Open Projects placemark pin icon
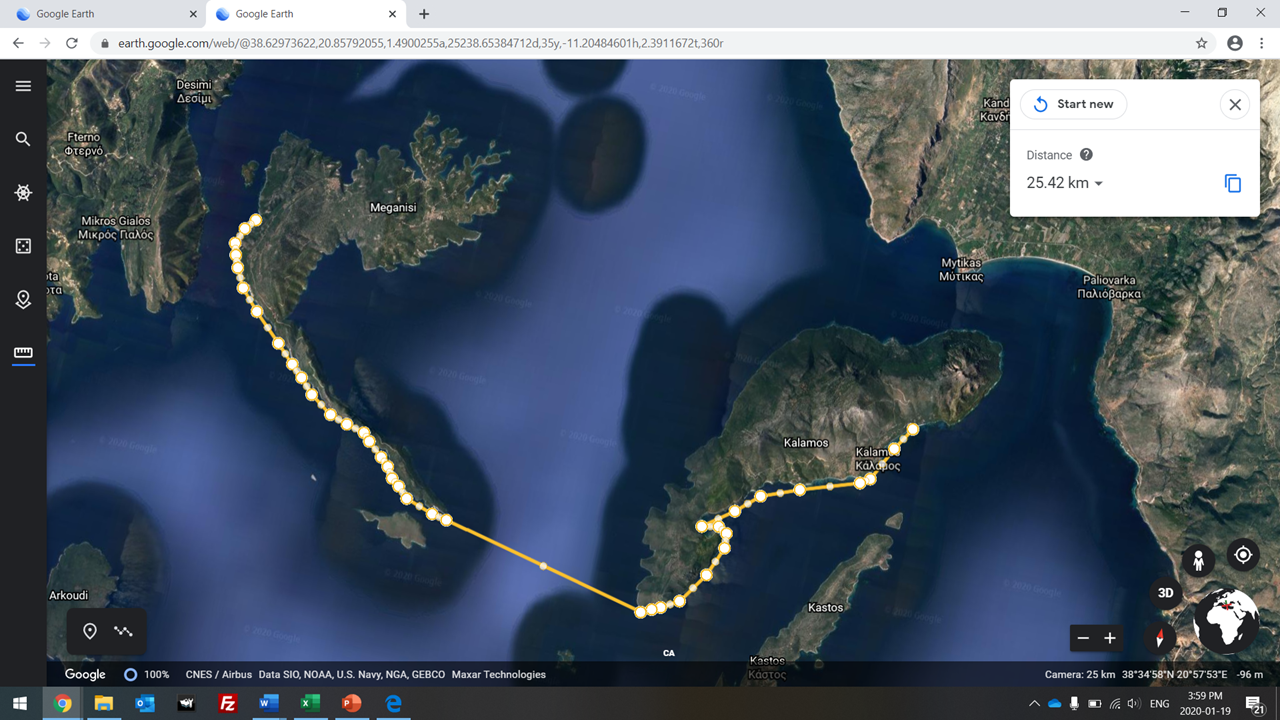The height and width of the screenshot is (720, 1280). (x=23, y=300)
